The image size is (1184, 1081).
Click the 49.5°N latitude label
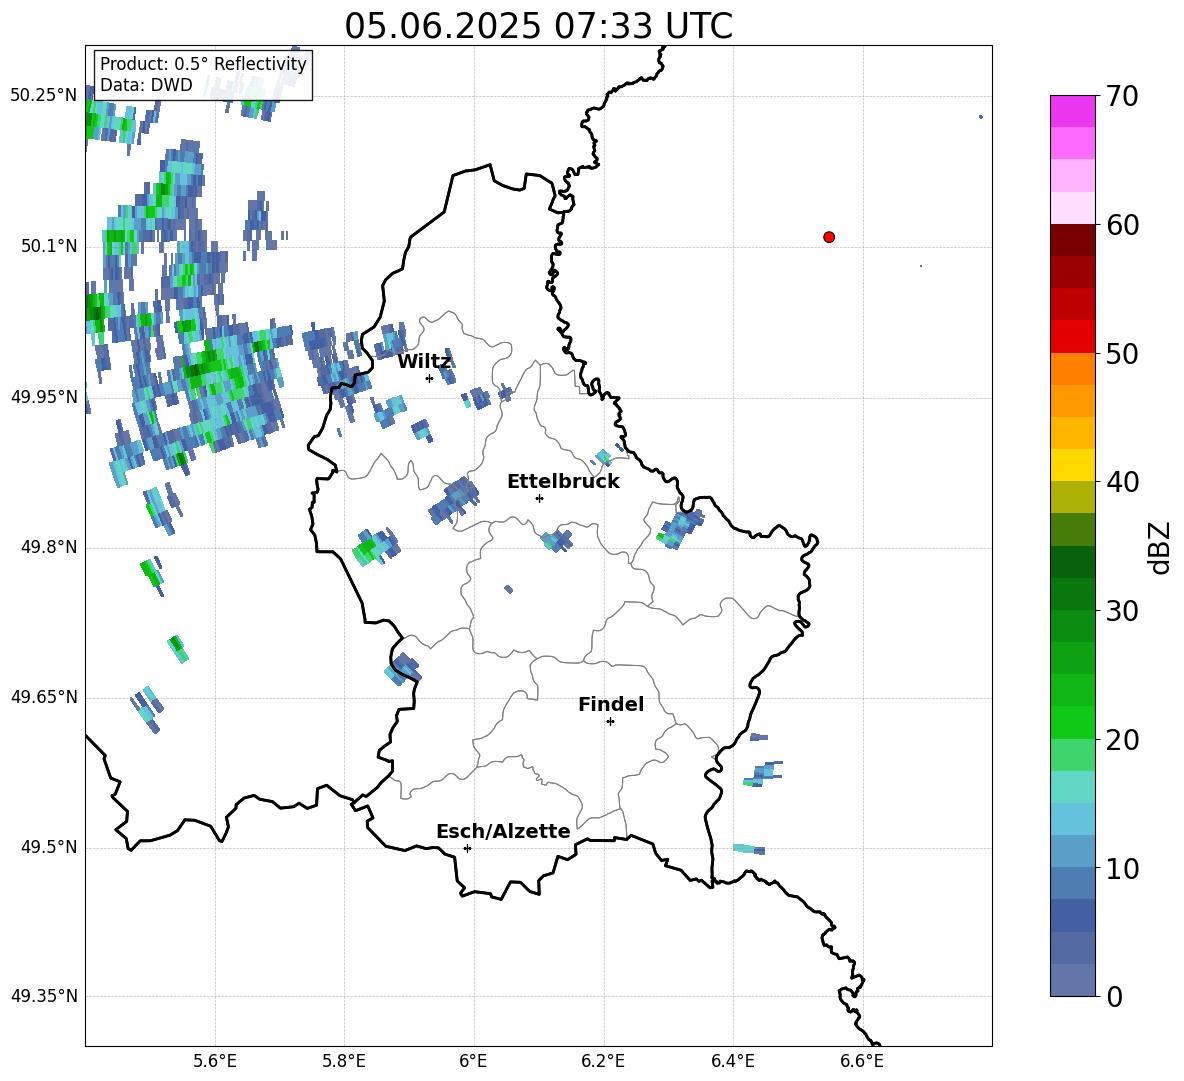(x=49, y=847)
